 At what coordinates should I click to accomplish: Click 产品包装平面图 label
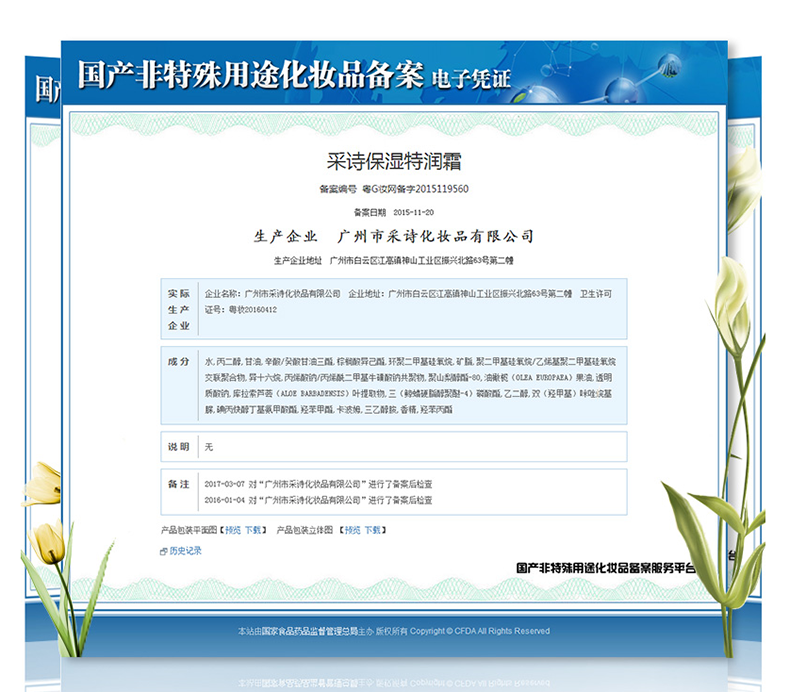(189, 530)
